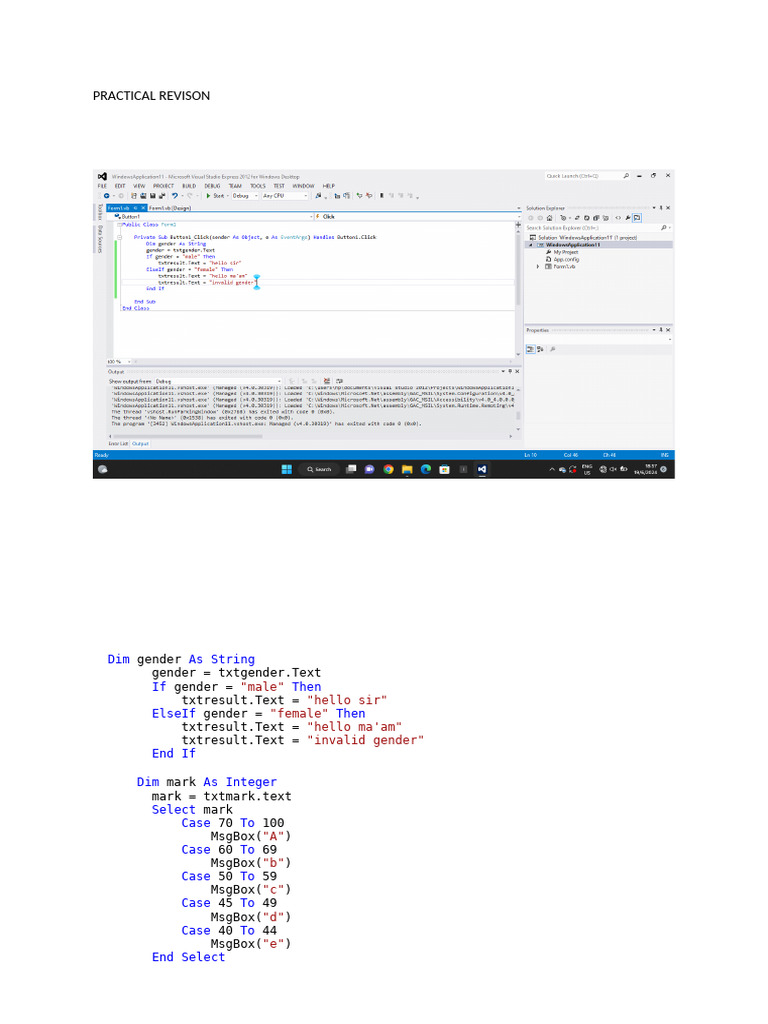The height and width of the screenshot is (1024, 768).
Task: Collapse the Public Class Form1 code region
Action: [120, 226]
